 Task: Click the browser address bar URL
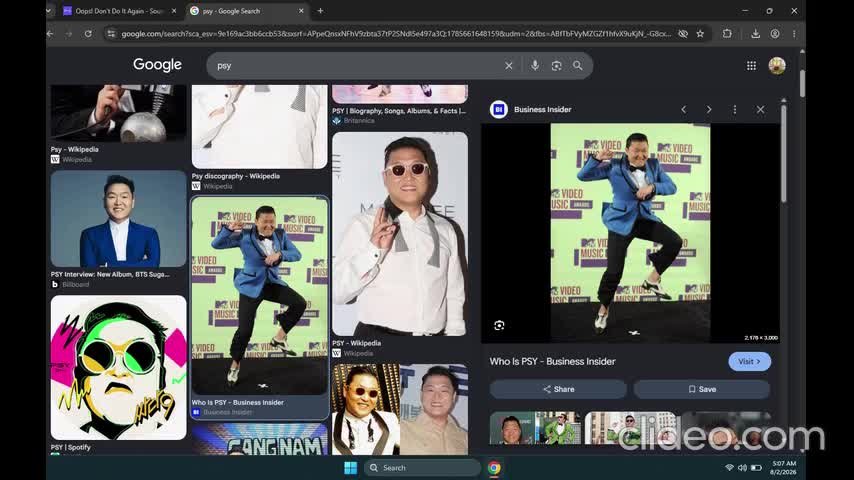396,34
